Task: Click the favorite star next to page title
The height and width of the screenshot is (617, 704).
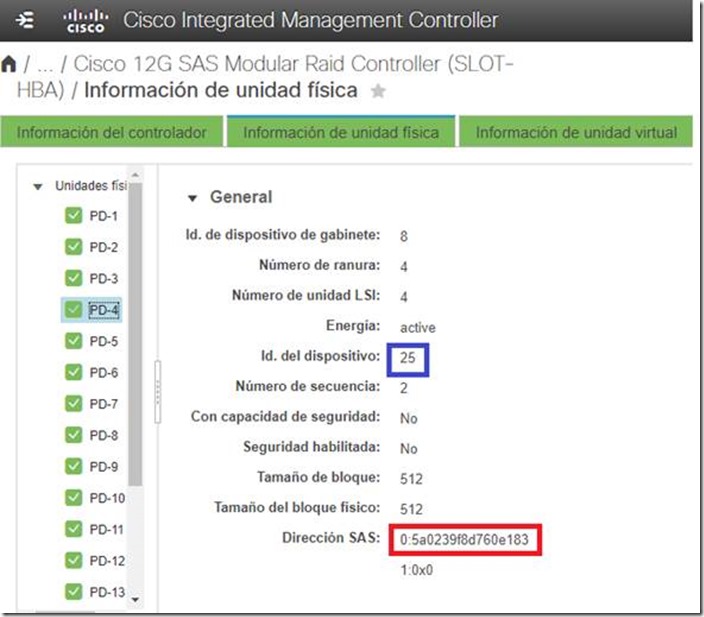Action: pos(378,91)
